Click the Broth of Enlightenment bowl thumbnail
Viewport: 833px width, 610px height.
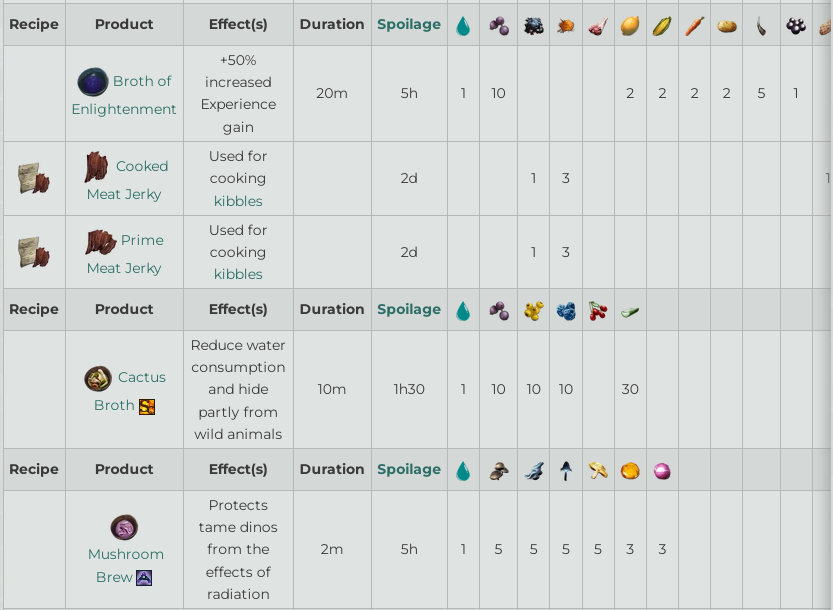(x=93, y=81)
